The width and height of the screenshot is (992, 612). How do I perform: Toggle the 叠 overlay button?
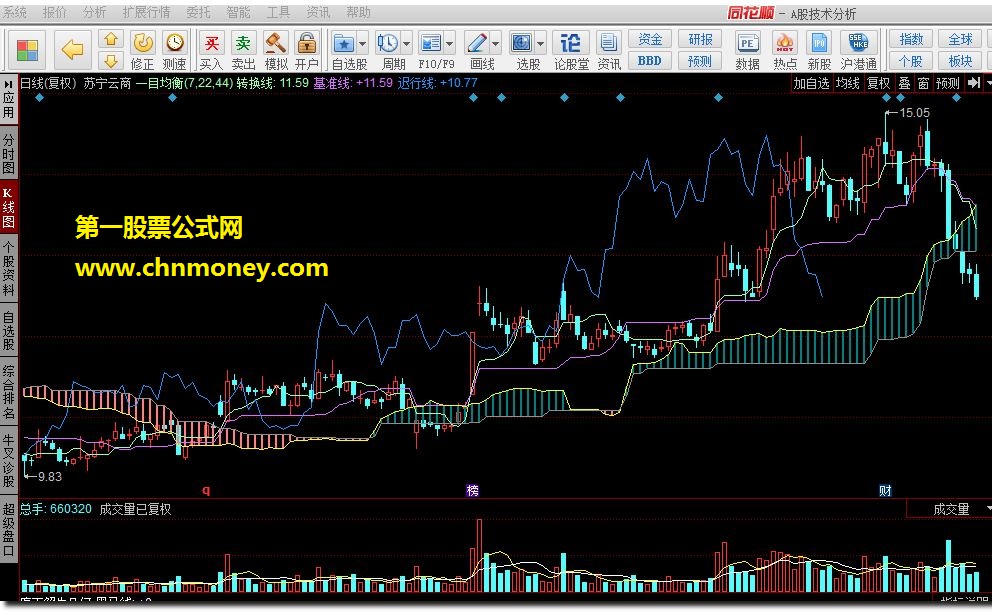[x=905, y=84]
